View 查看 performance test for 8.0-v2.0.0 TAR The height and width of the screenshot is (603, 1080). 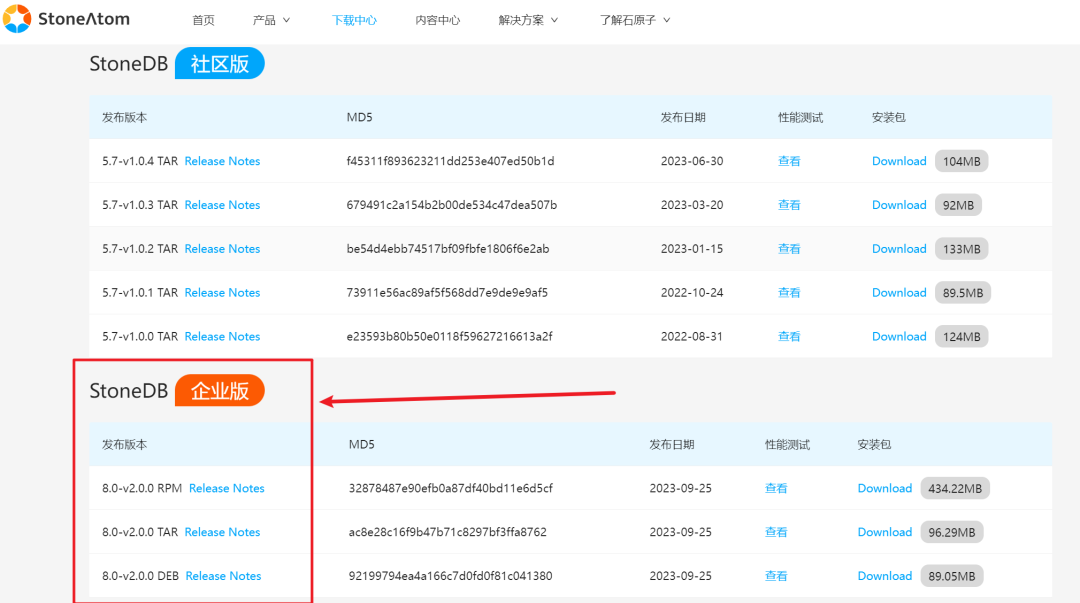tap(776, 532)
